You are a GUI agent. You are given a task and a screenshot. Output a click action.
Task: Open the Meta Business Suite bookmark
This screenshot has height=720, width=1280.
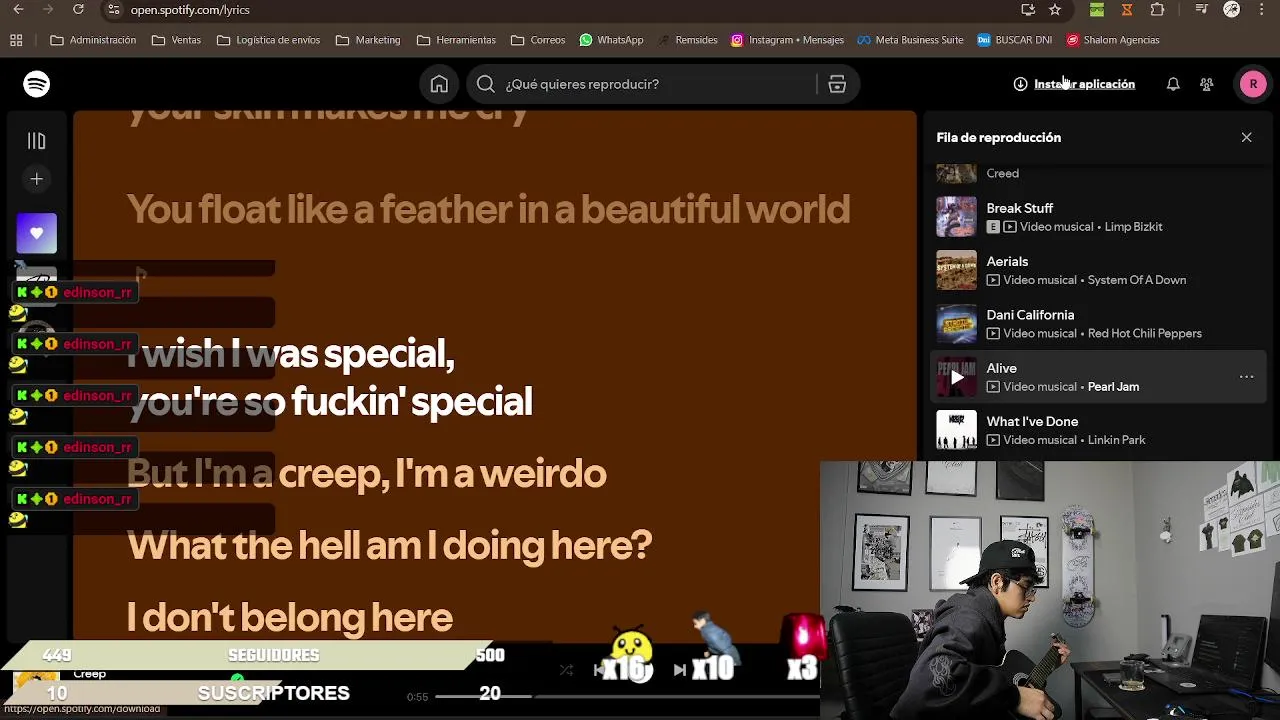(x=910, y=40)
